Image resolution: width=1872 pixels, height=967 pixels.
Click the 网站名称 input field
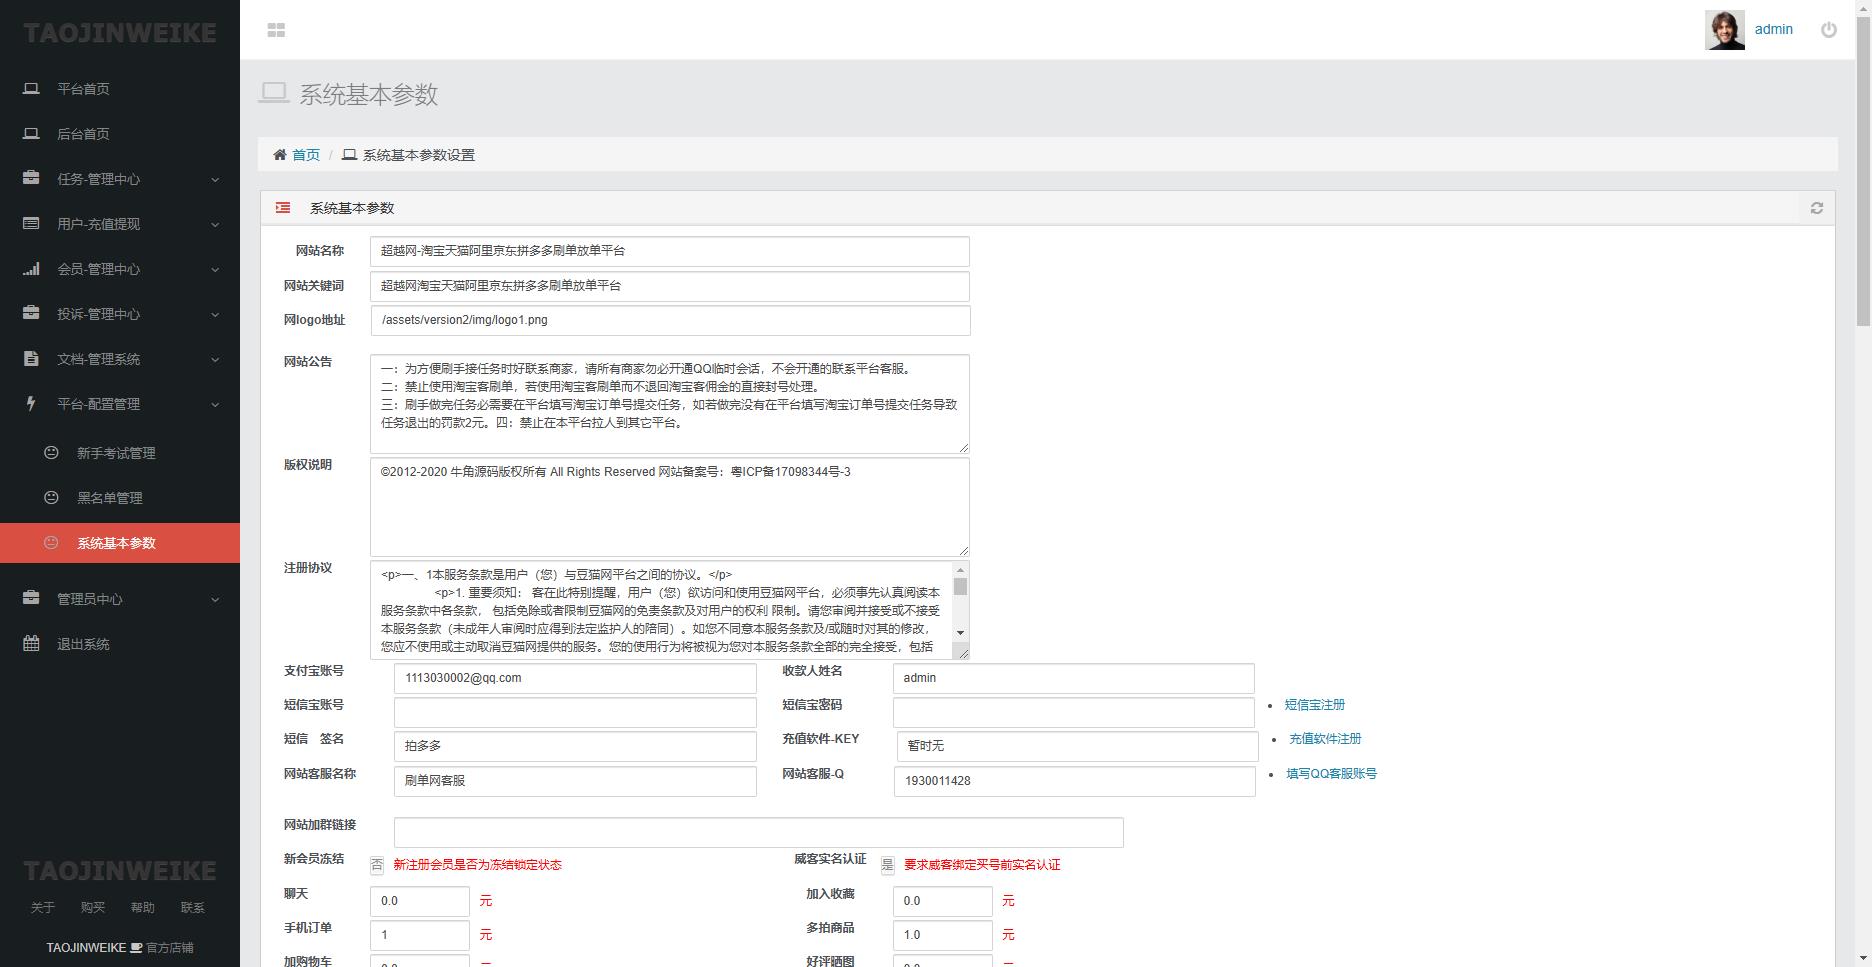click(669, 251)
